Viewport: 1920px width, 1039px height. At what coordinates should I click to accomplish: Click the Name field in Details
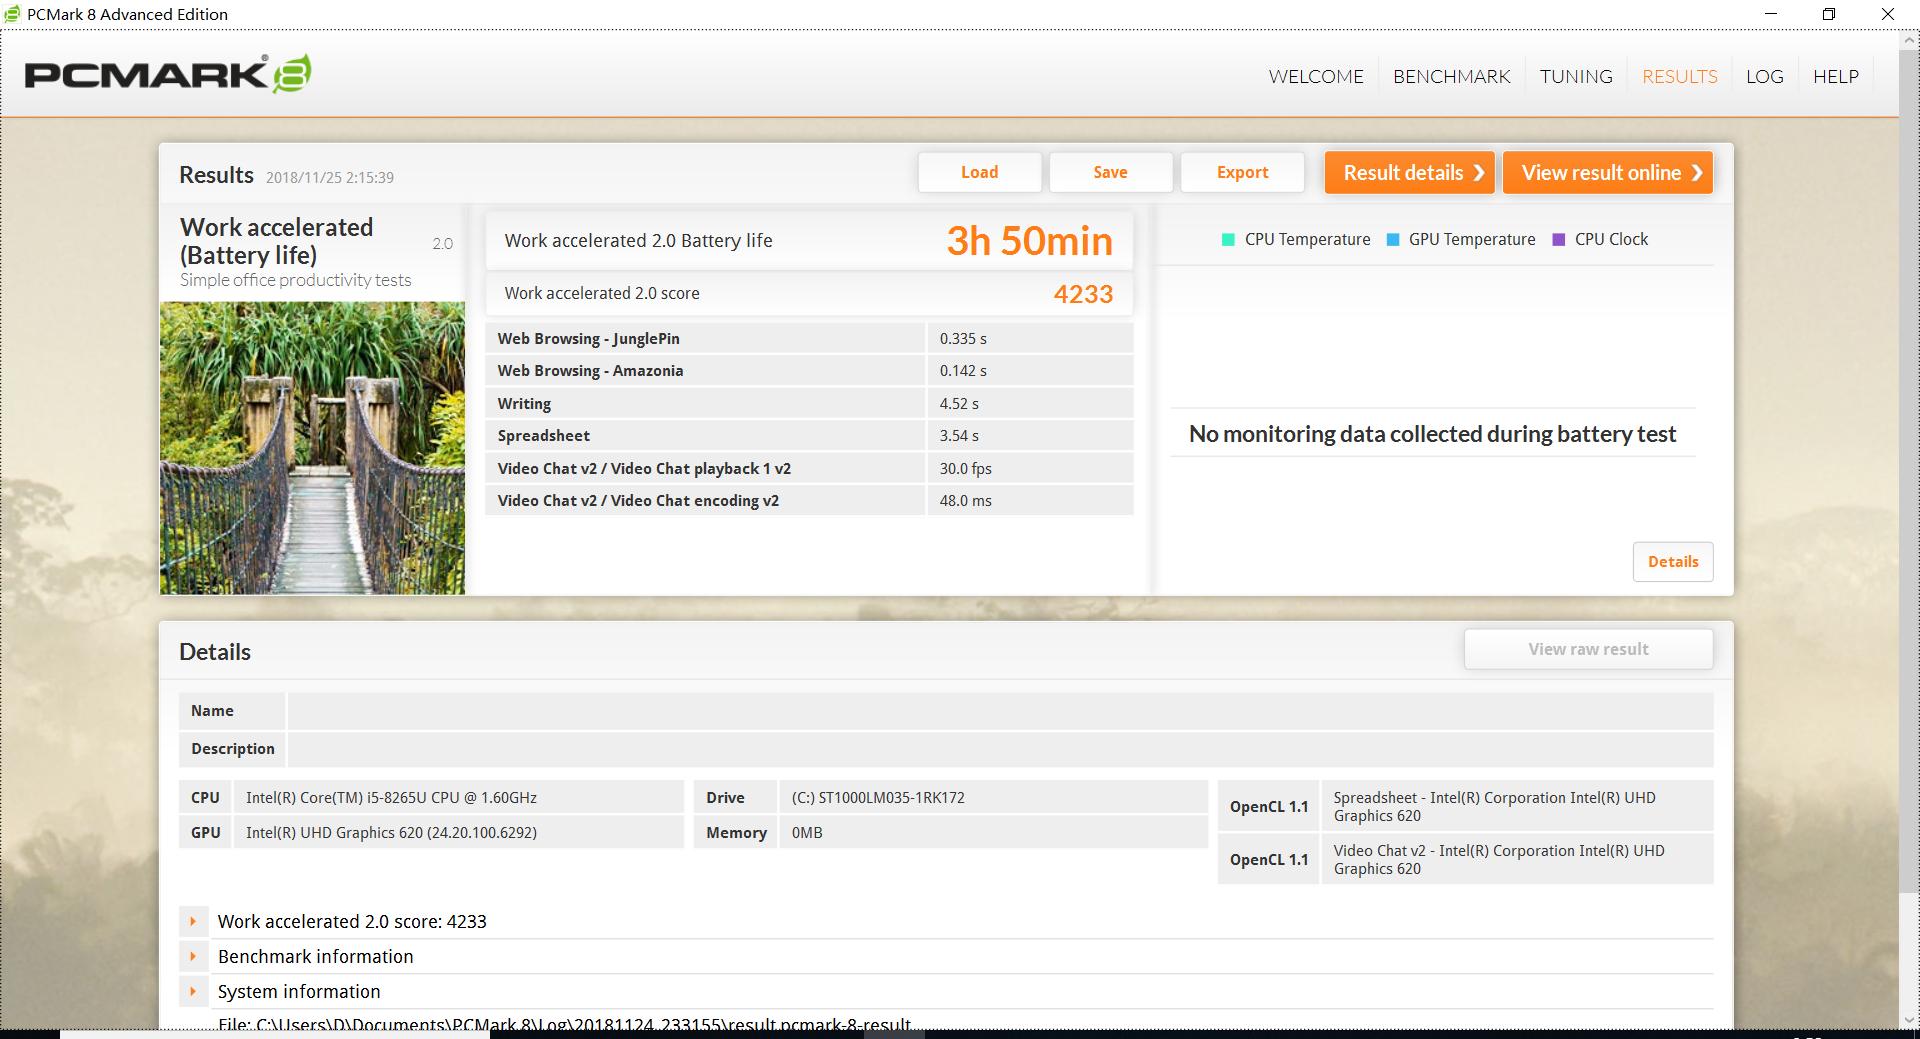click(1000, 711)
